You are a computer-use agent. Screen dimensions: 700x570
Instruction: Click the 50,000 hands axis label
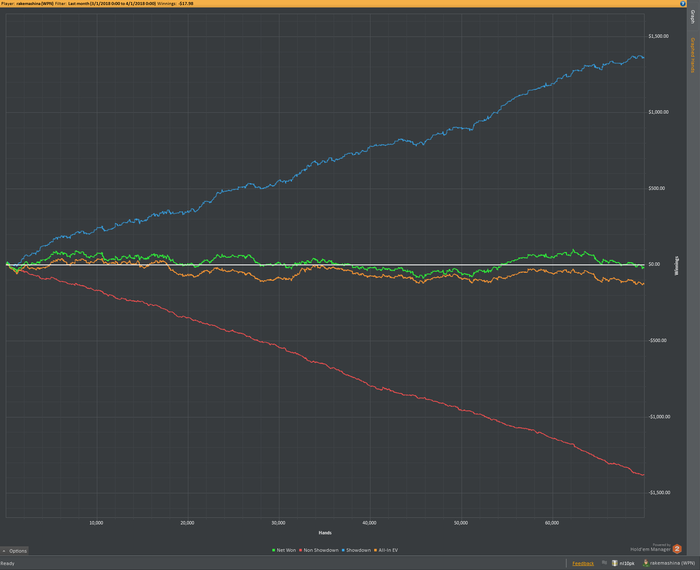click(x=461, y=523)
